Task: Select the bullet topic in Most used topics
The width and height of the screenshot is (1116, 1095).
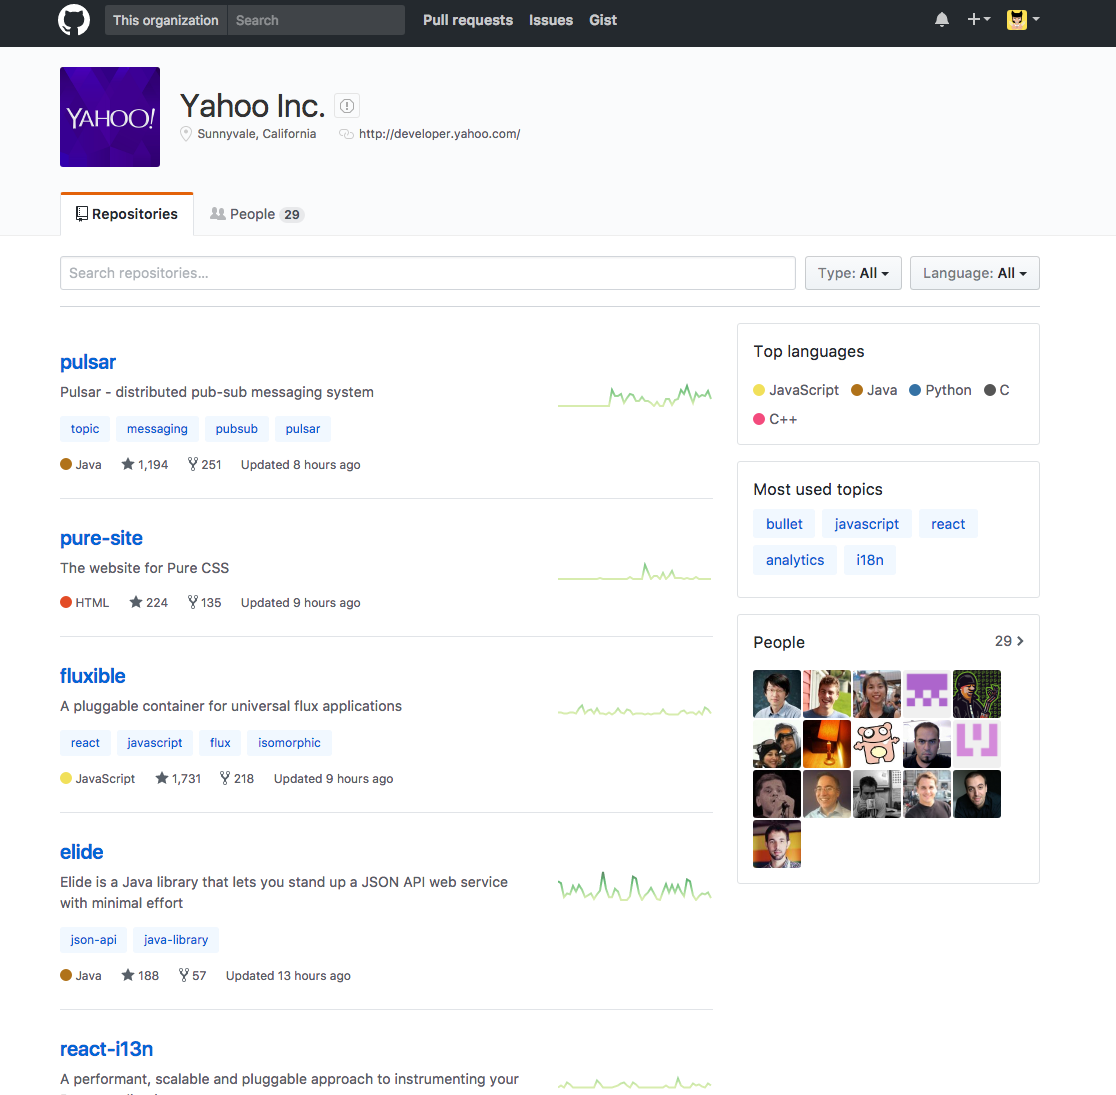Action: (784, 524)
